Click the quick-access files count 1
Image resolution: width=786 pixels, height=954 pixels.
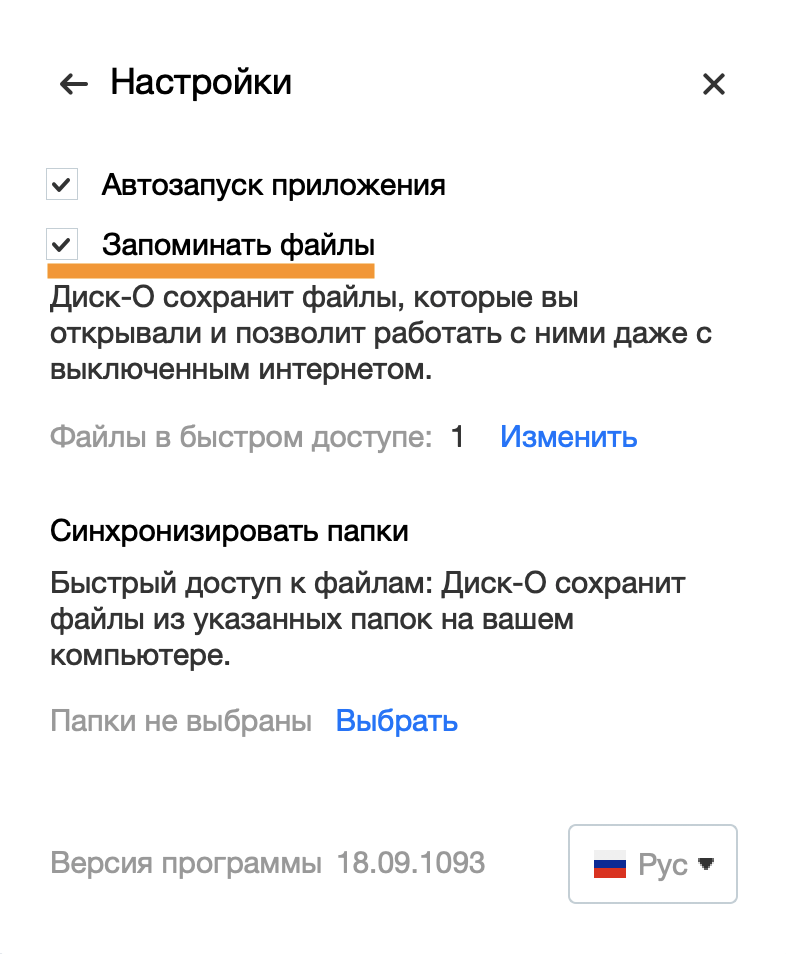(457, 437)
